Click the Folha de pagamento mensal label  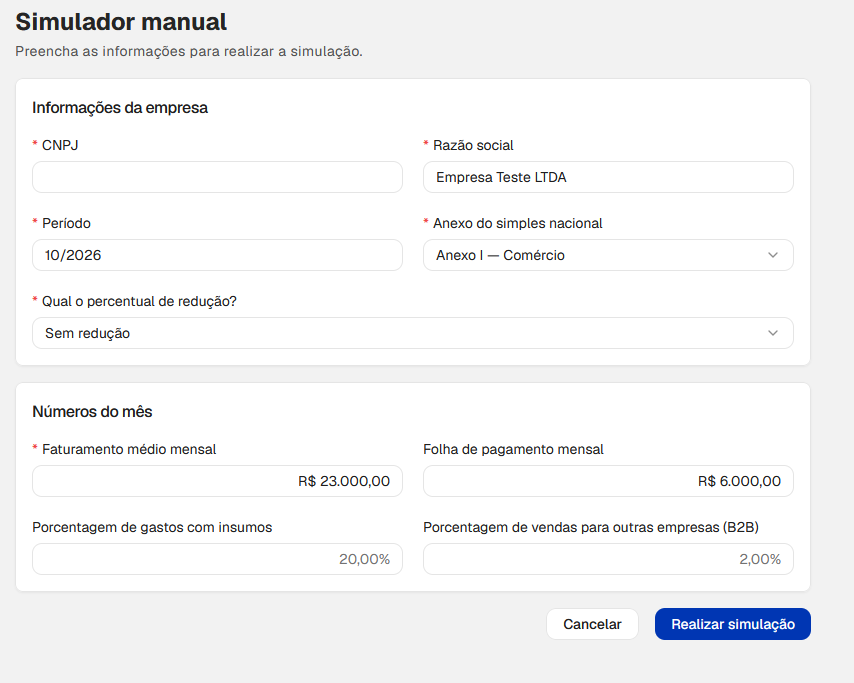click(513, 449)
